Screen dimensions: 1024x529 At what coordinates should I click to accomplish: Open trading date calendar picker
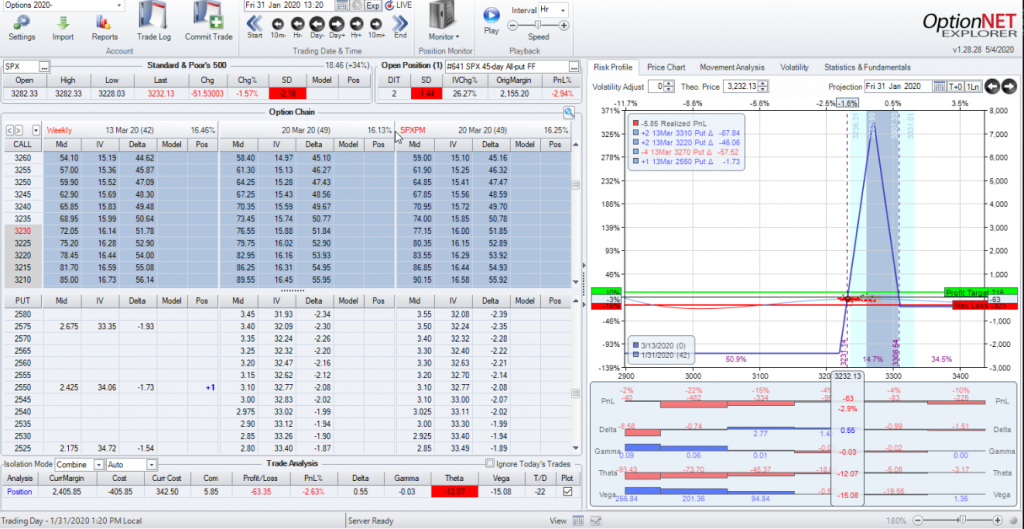tap(342, 5)
